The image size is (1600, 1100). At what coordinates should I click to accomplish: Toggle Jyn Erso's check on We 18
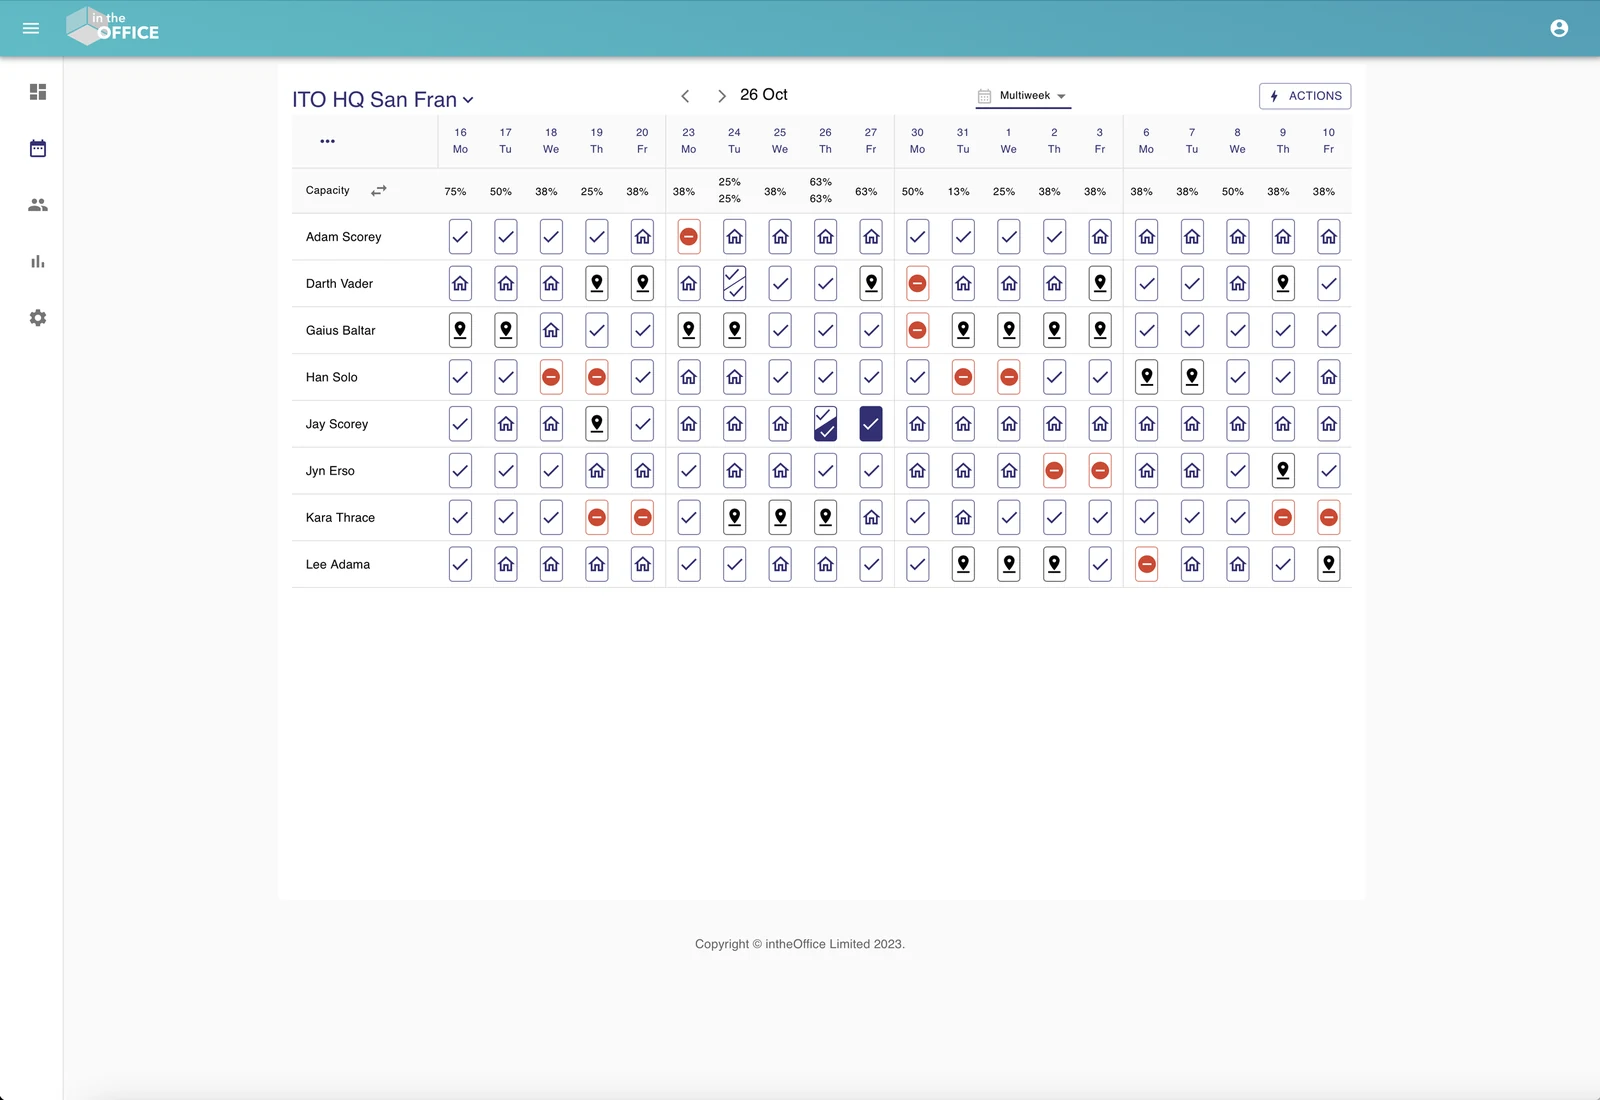coord(551,471)
